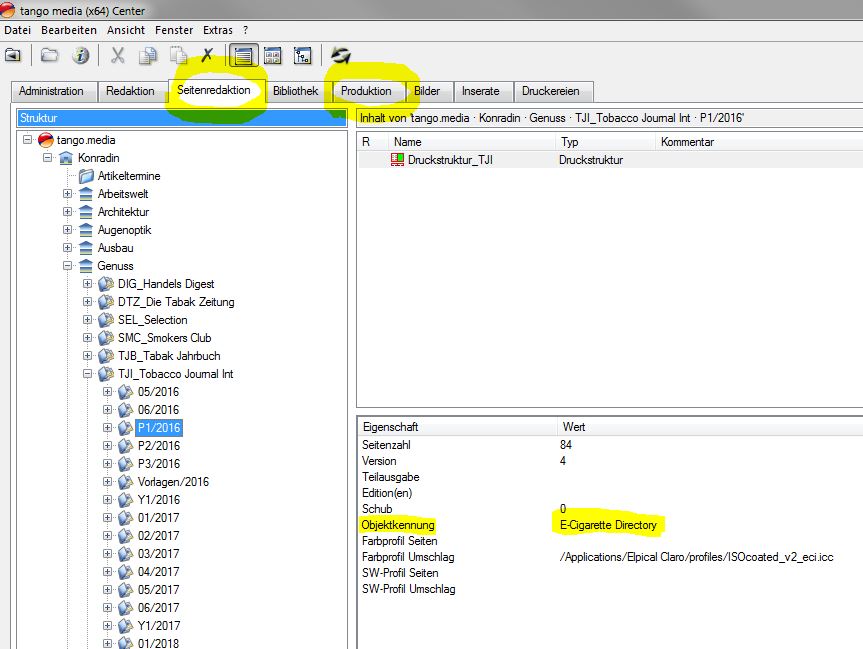Click the Delete X icon in toolbar
Screen dimensions: 863x649
207,56
